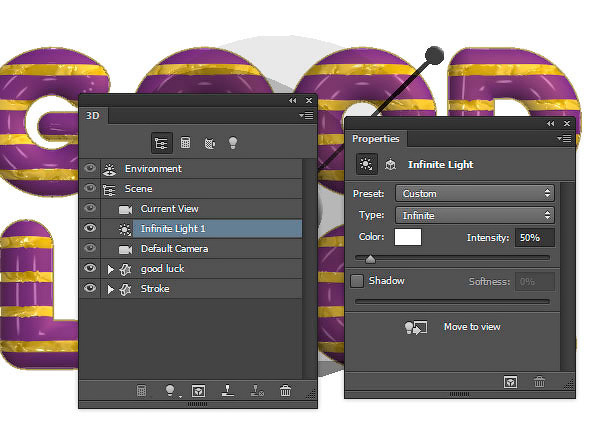Hide the Stroke mesh
600x435 pixels.
[90, 288]
